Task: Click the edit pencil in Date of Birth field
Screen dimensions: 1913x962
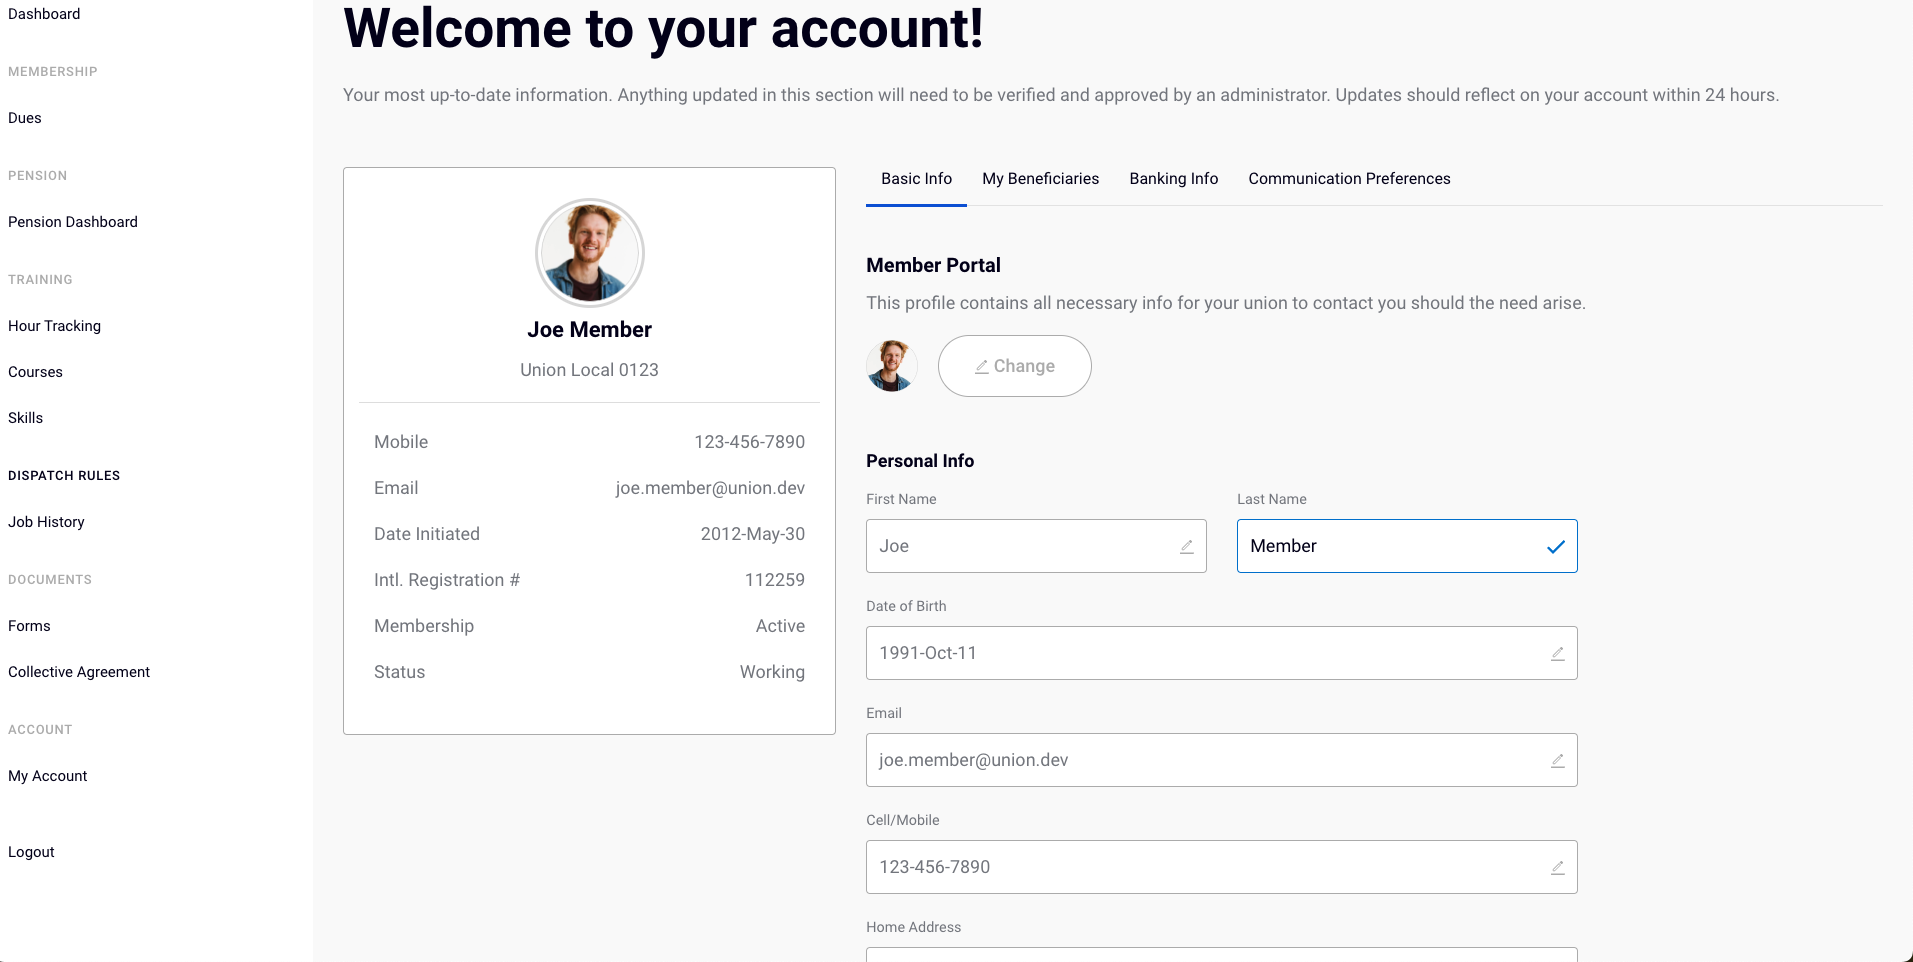Action: click(1558, 653)
